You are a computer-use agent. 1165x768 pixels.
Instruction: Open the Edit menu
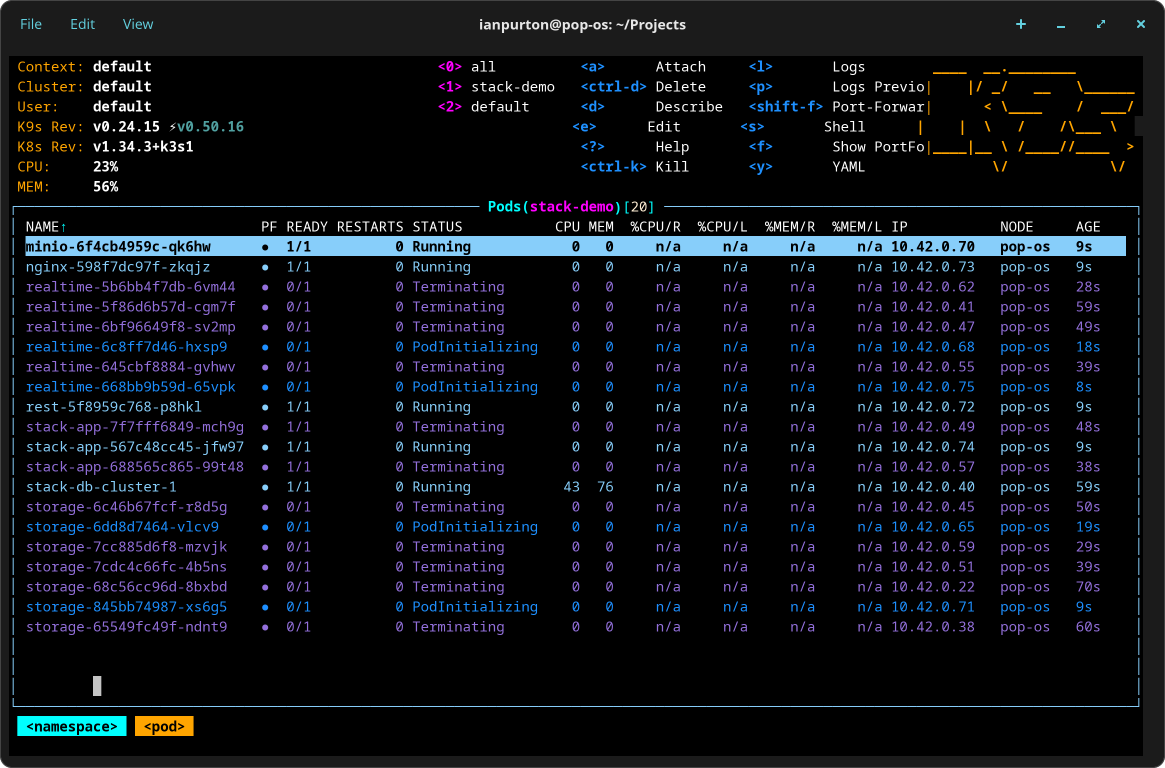[x=83, y=24]
